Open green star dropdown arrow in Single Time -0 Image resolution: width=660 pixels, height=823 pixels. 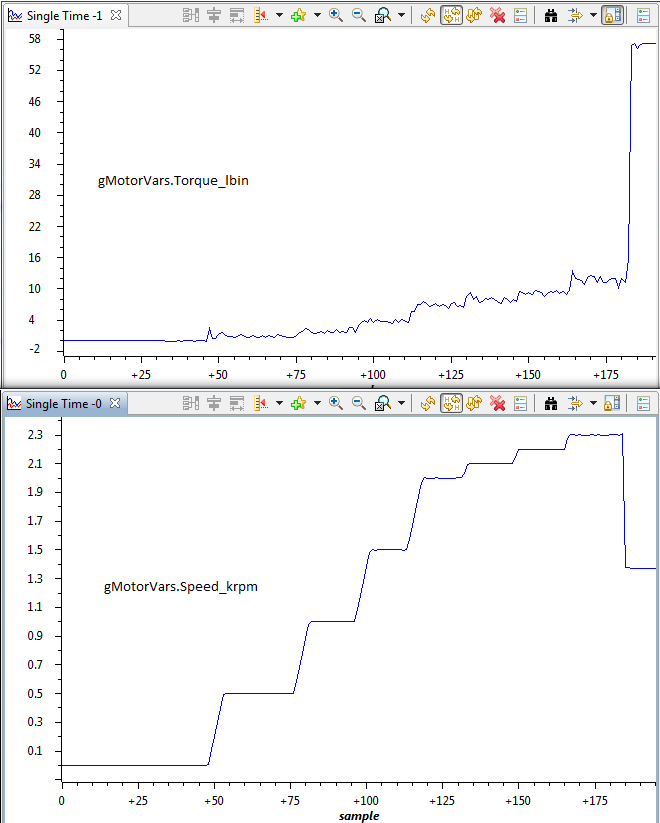point(317,403)
